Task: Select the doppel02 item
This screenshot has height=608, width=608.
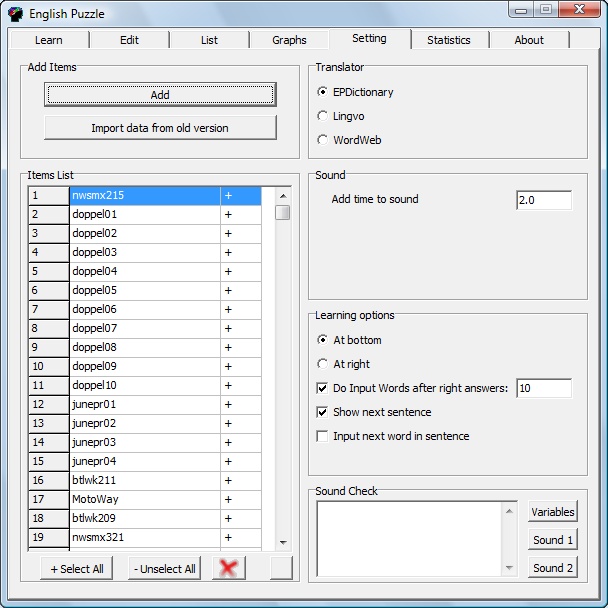Action: tap(145, 233)
